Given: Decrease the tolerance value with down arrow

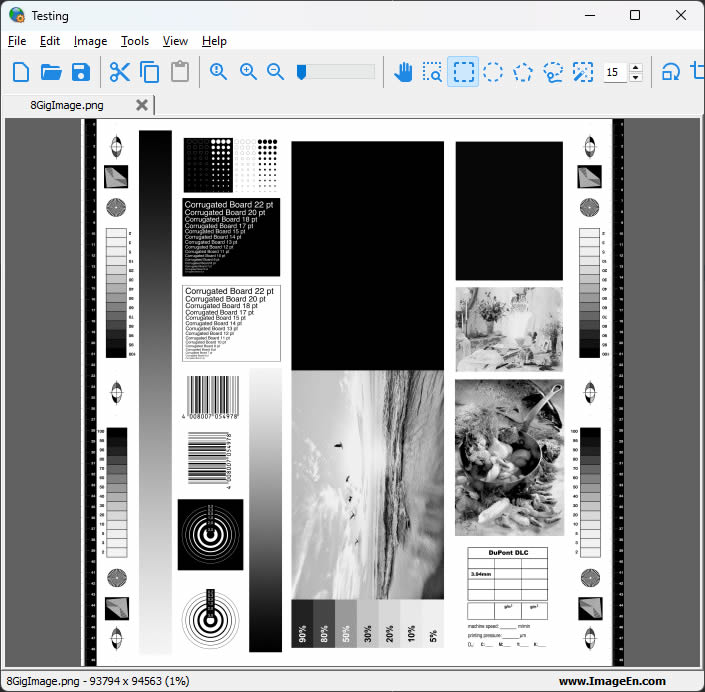Looking at the screenshot, I should tap(636, 78).
